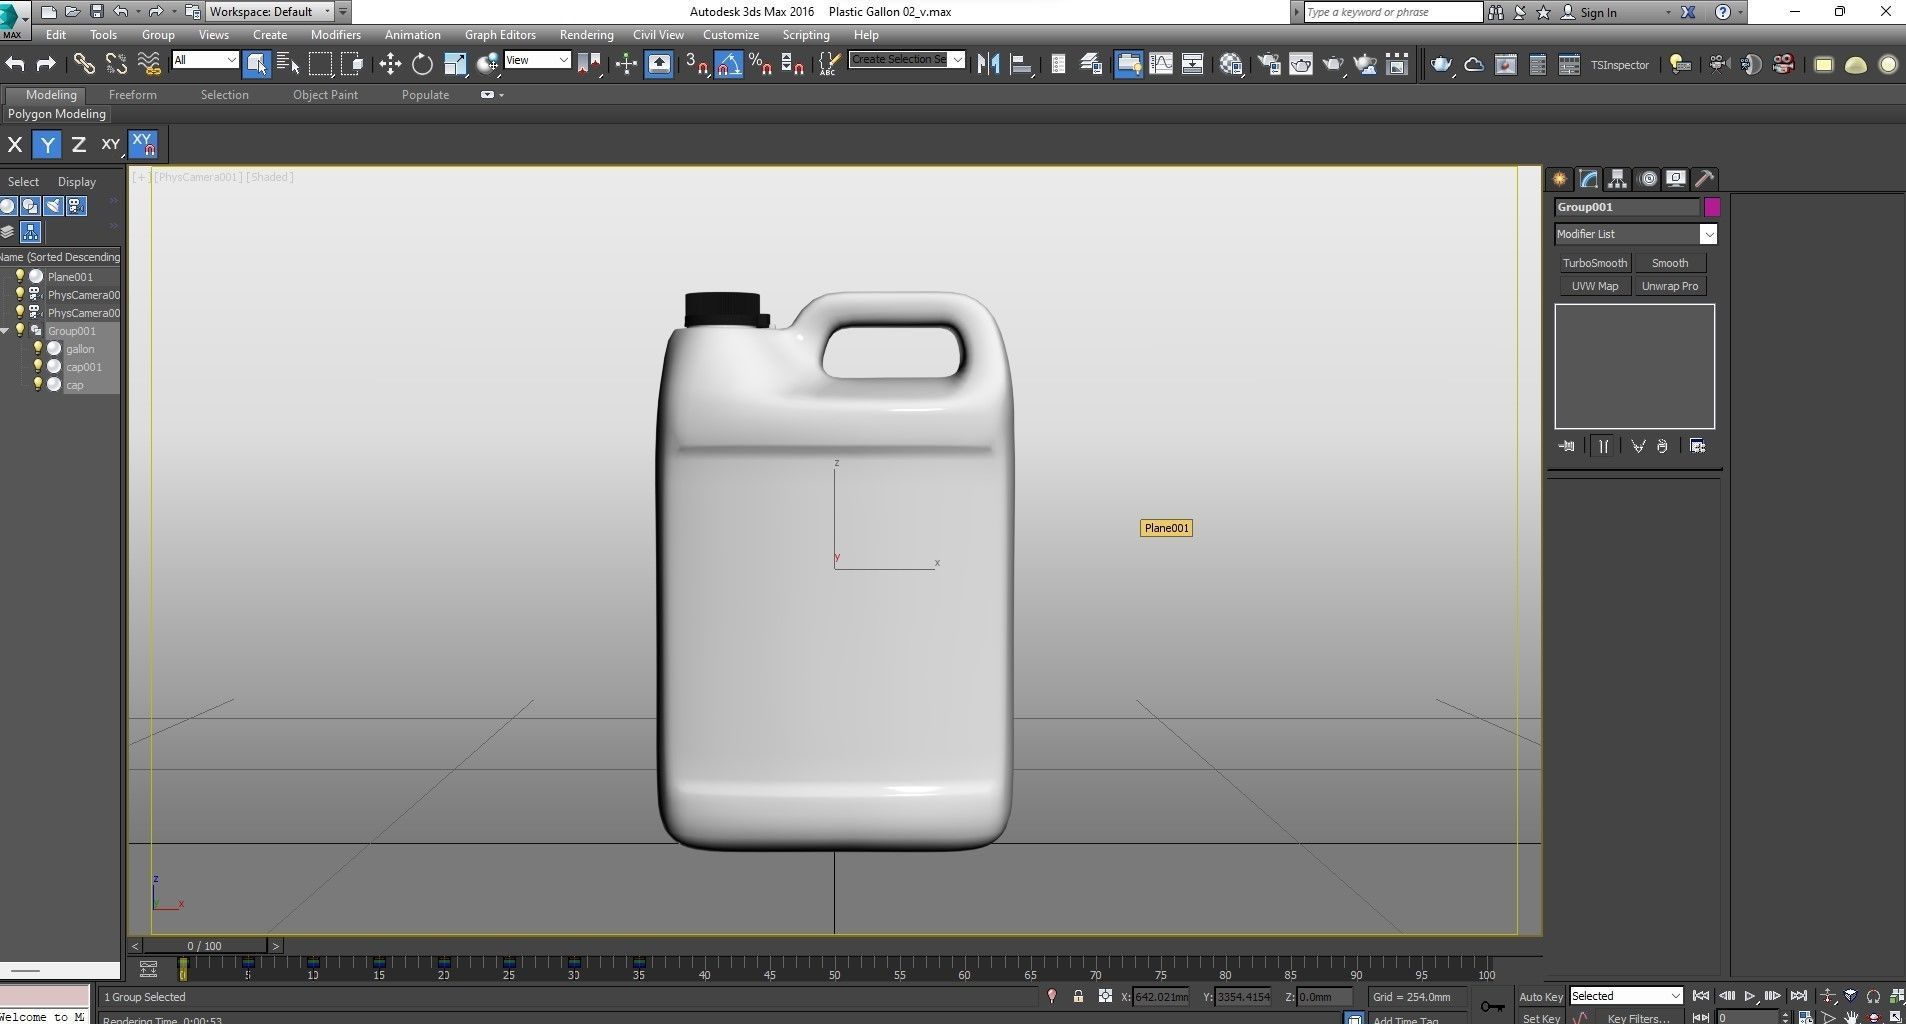Image resolution: width=1906 pixels, height=1024 pixels.
Task: Switch to the Motion command panel
Action: pyautogui.click(x=1648, y=179)
